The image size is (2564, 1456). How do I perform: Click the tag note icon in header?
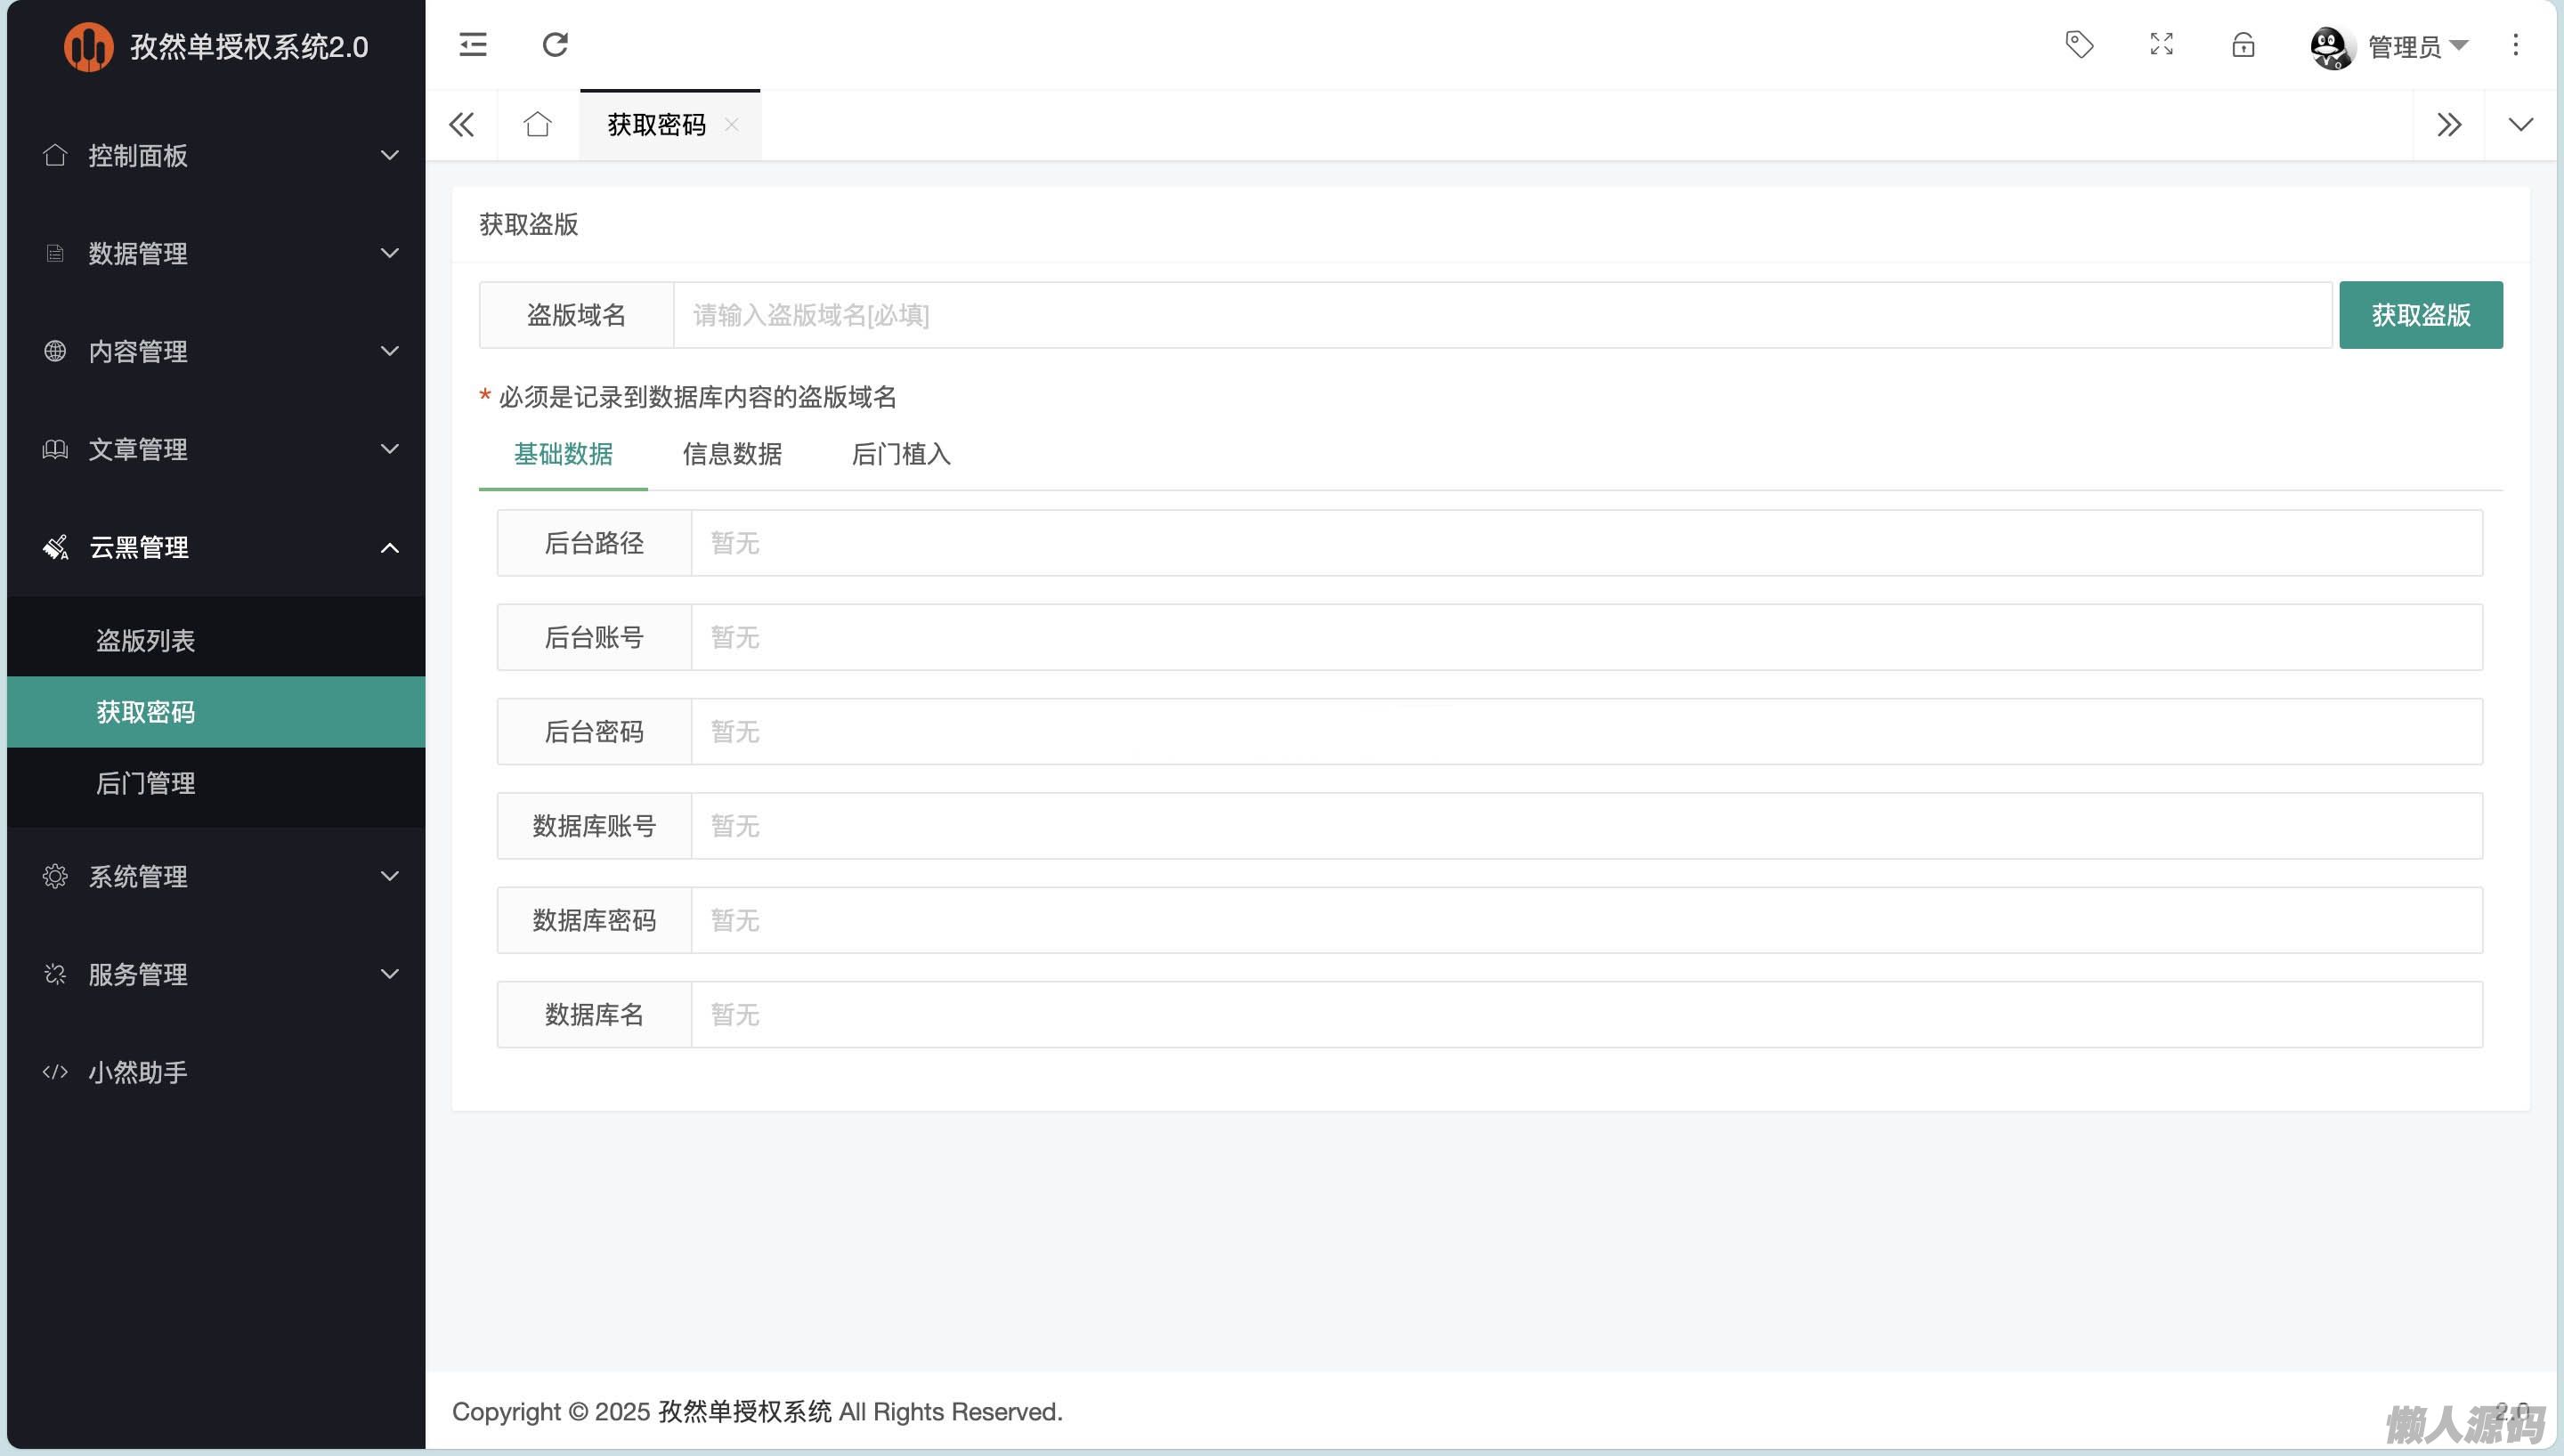[2079, 45]
